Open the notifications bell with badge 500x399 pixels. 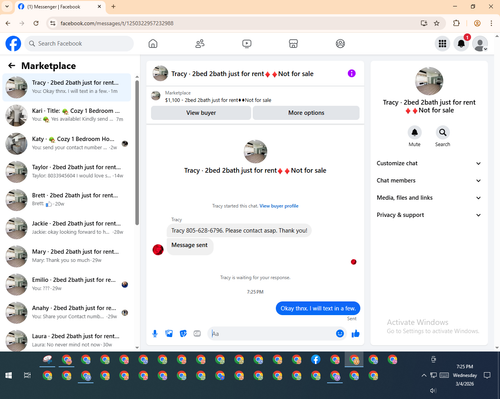461,44
